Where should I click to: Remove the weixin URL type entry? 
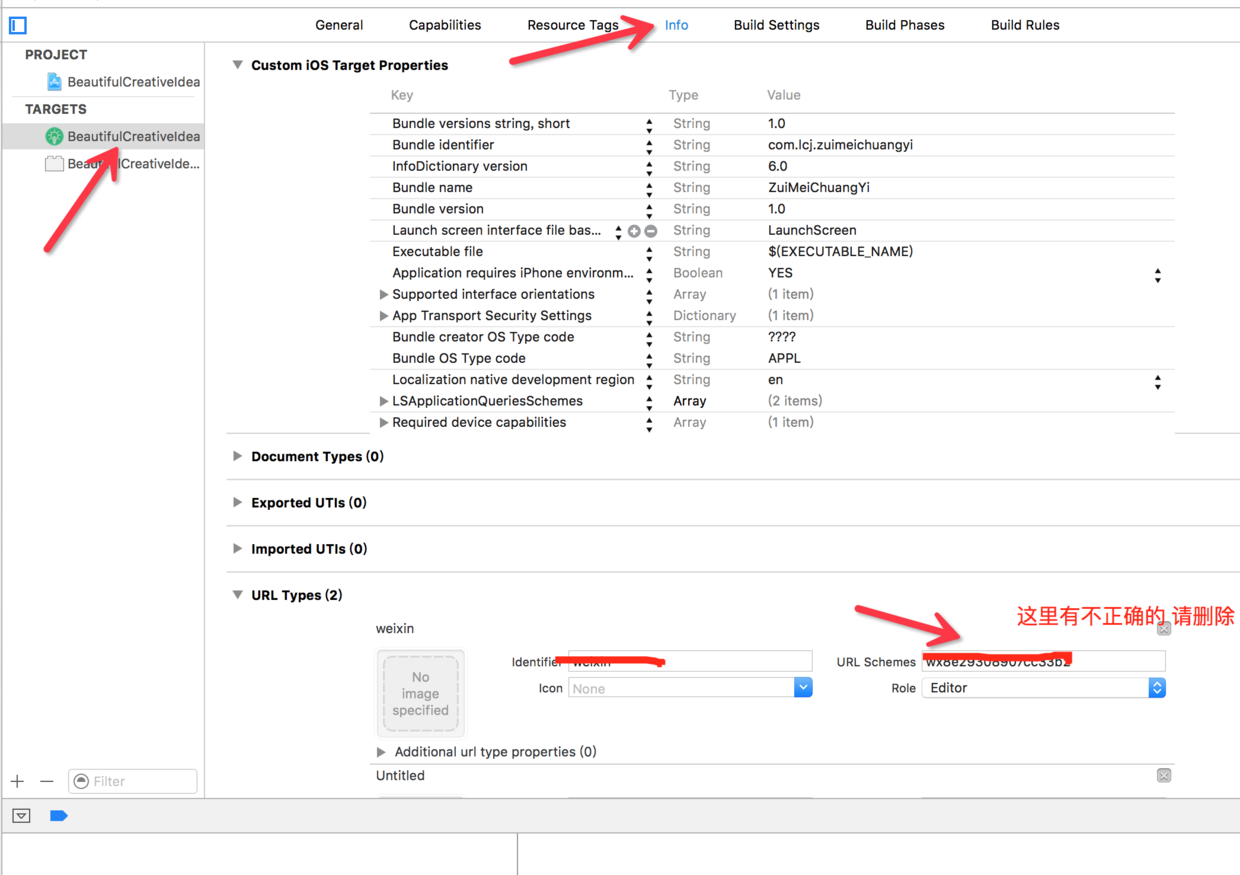(x=1164, y=629)
